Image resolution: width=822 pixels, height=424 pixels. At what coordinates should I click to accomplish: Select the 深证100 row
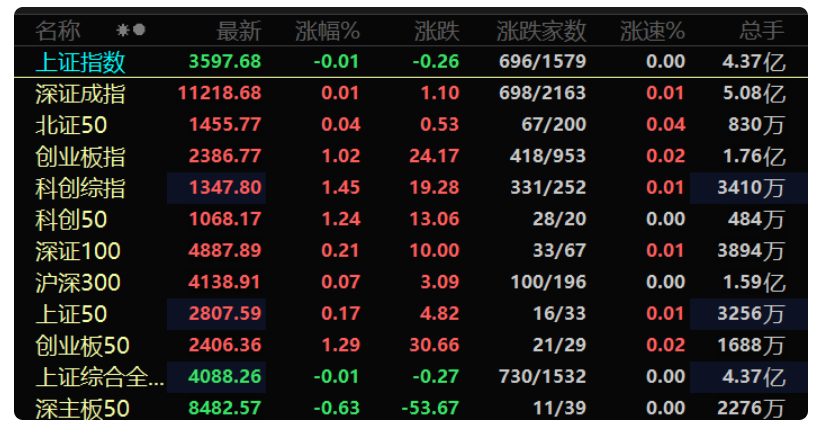coord(410,251)
